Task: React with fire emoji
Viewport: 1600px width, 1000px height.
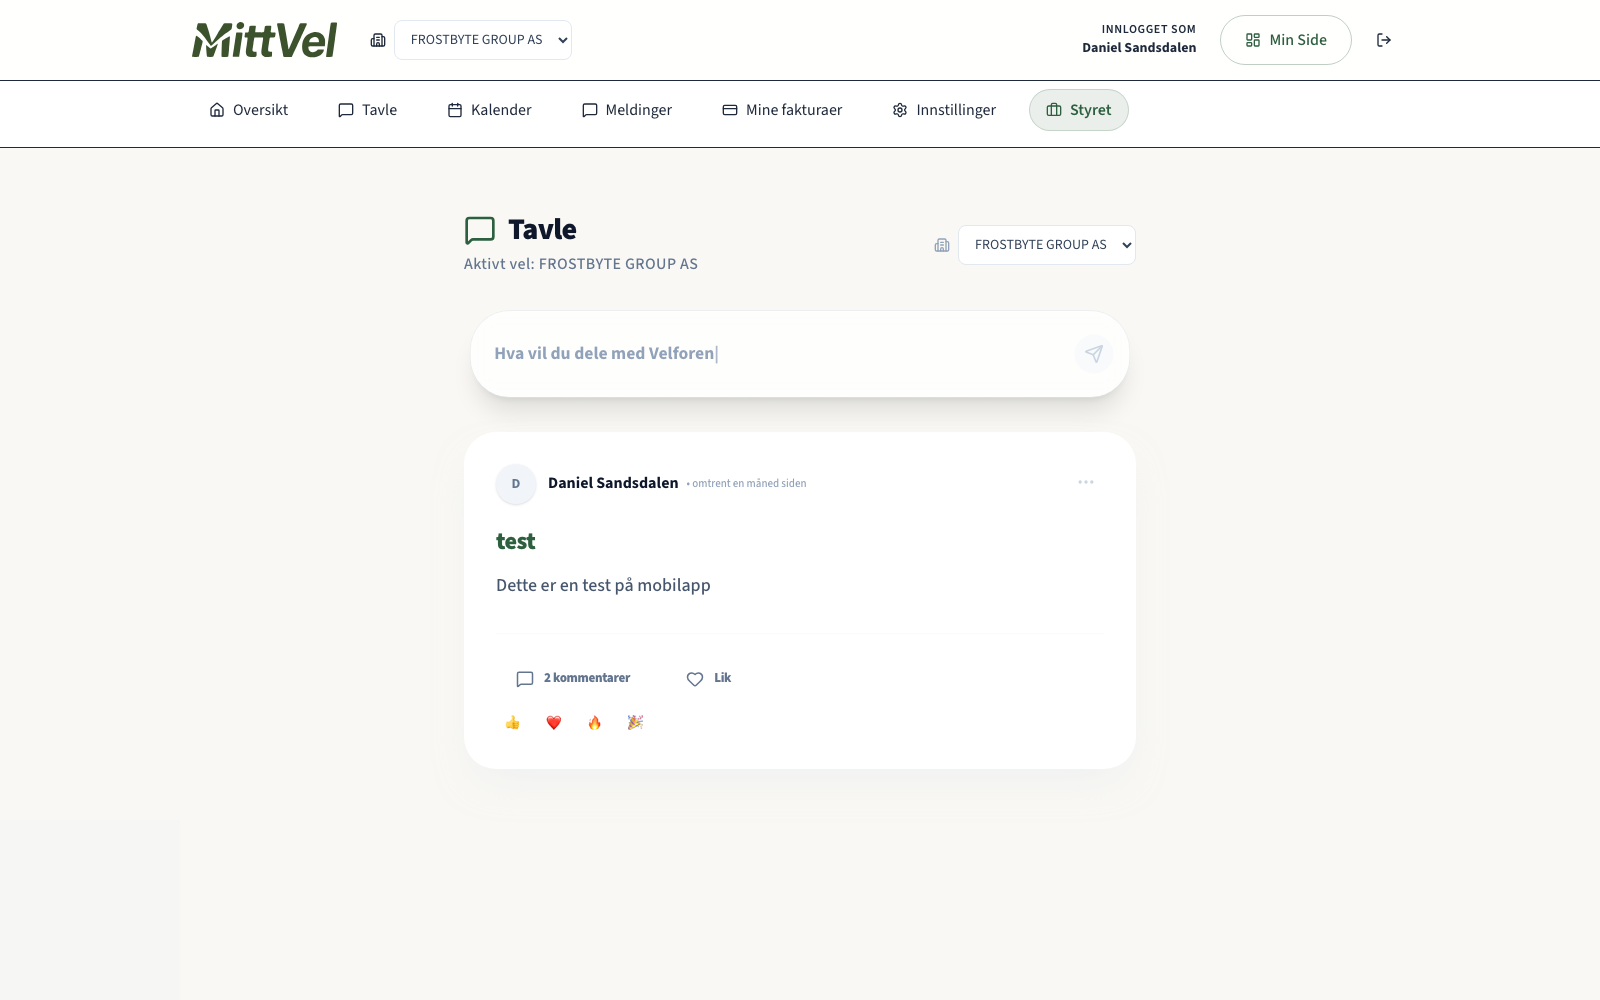Action: 595,723
